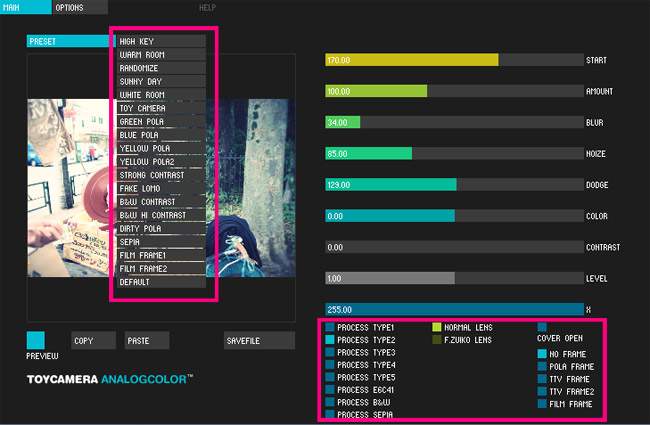
Task: Click the X slider bar
Action: coord(454,310)
